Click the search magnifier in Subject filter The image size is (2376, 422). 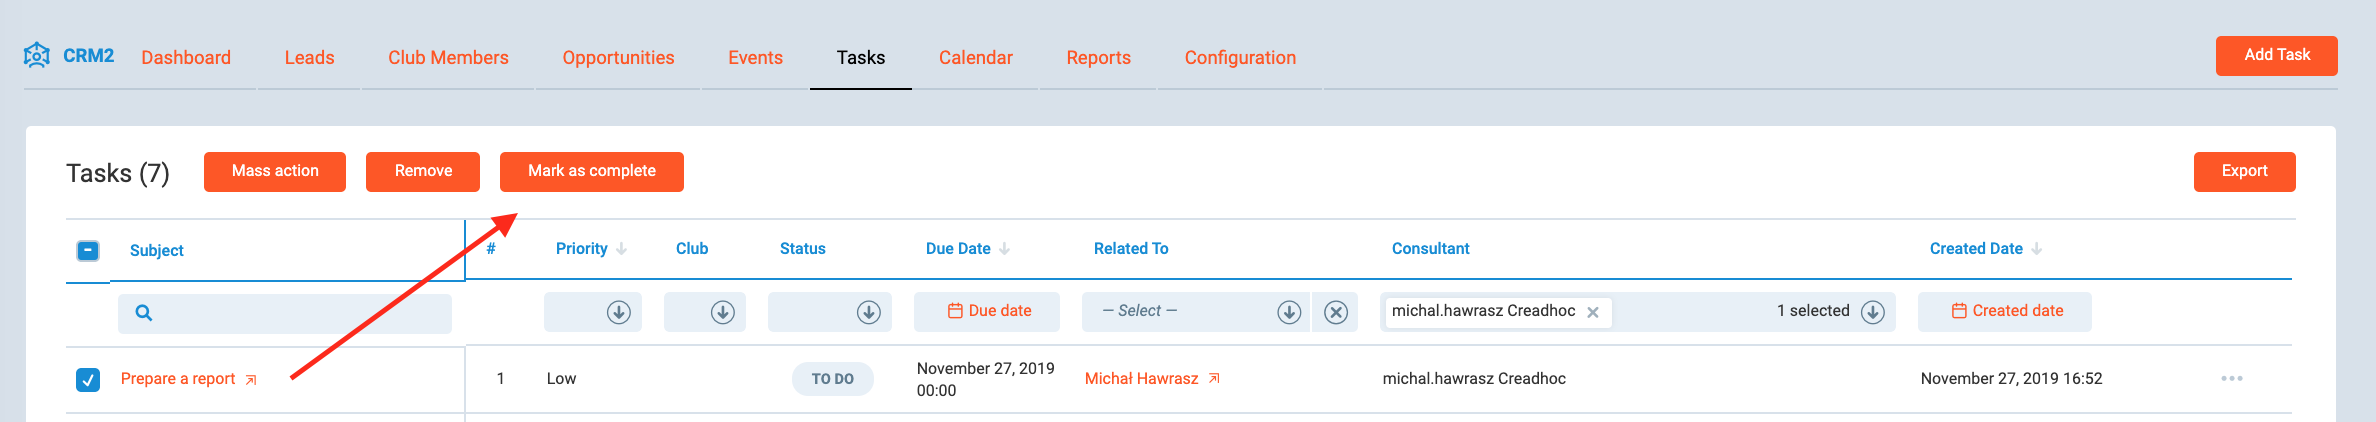tap(144, 313)
